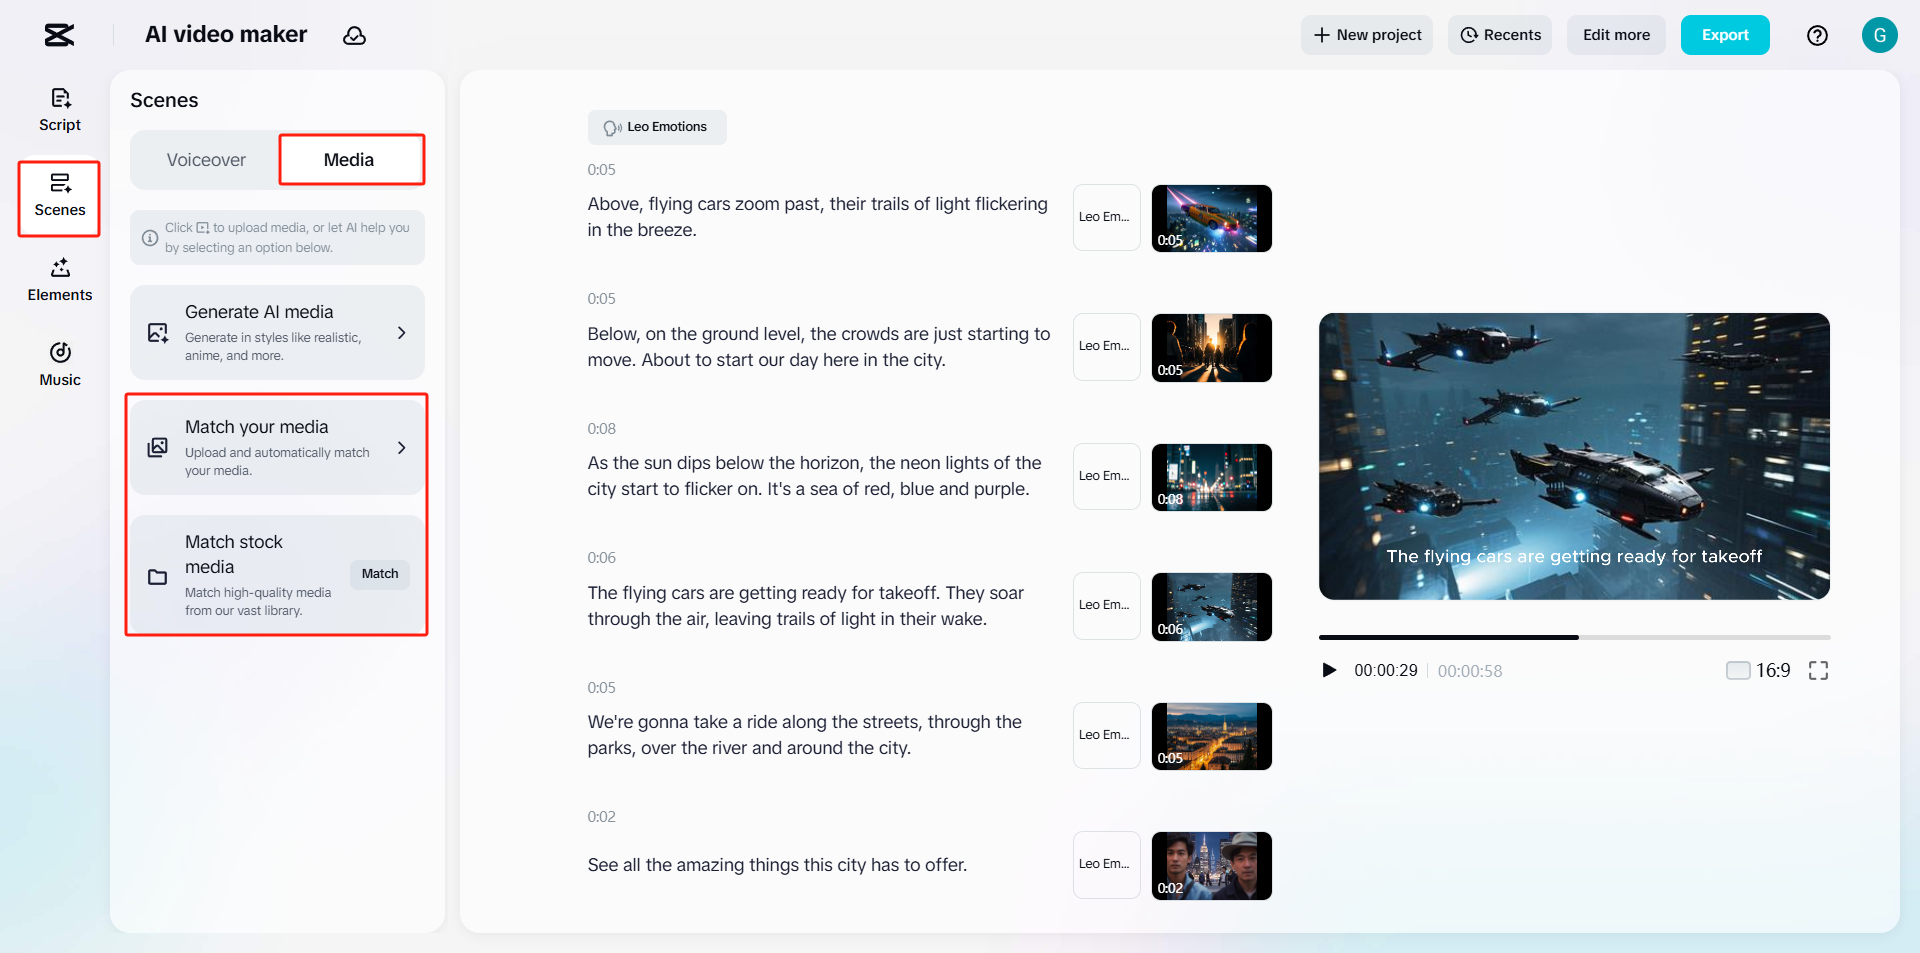Open the Recents list
Viewport: 1920px width, 953px height.
tap(1500, 35)
